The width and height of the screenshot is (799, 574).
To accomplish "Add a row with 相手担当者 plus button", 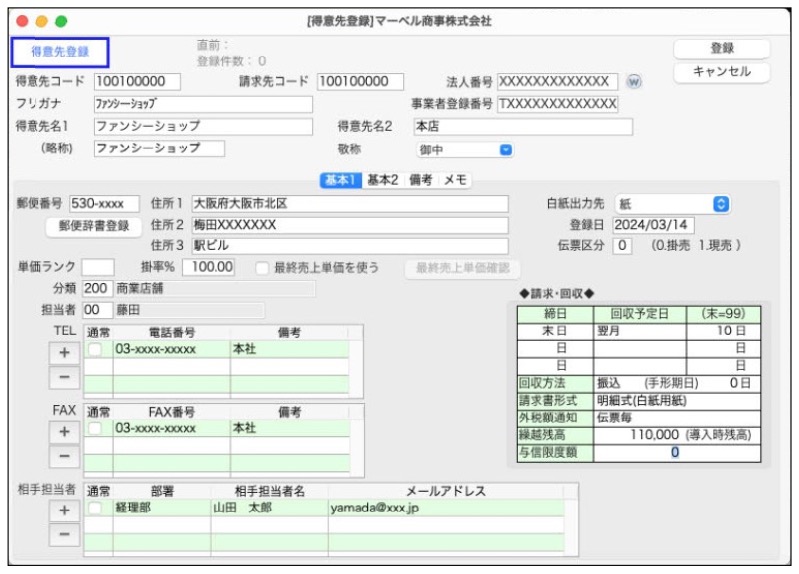I will coord(64,511).
